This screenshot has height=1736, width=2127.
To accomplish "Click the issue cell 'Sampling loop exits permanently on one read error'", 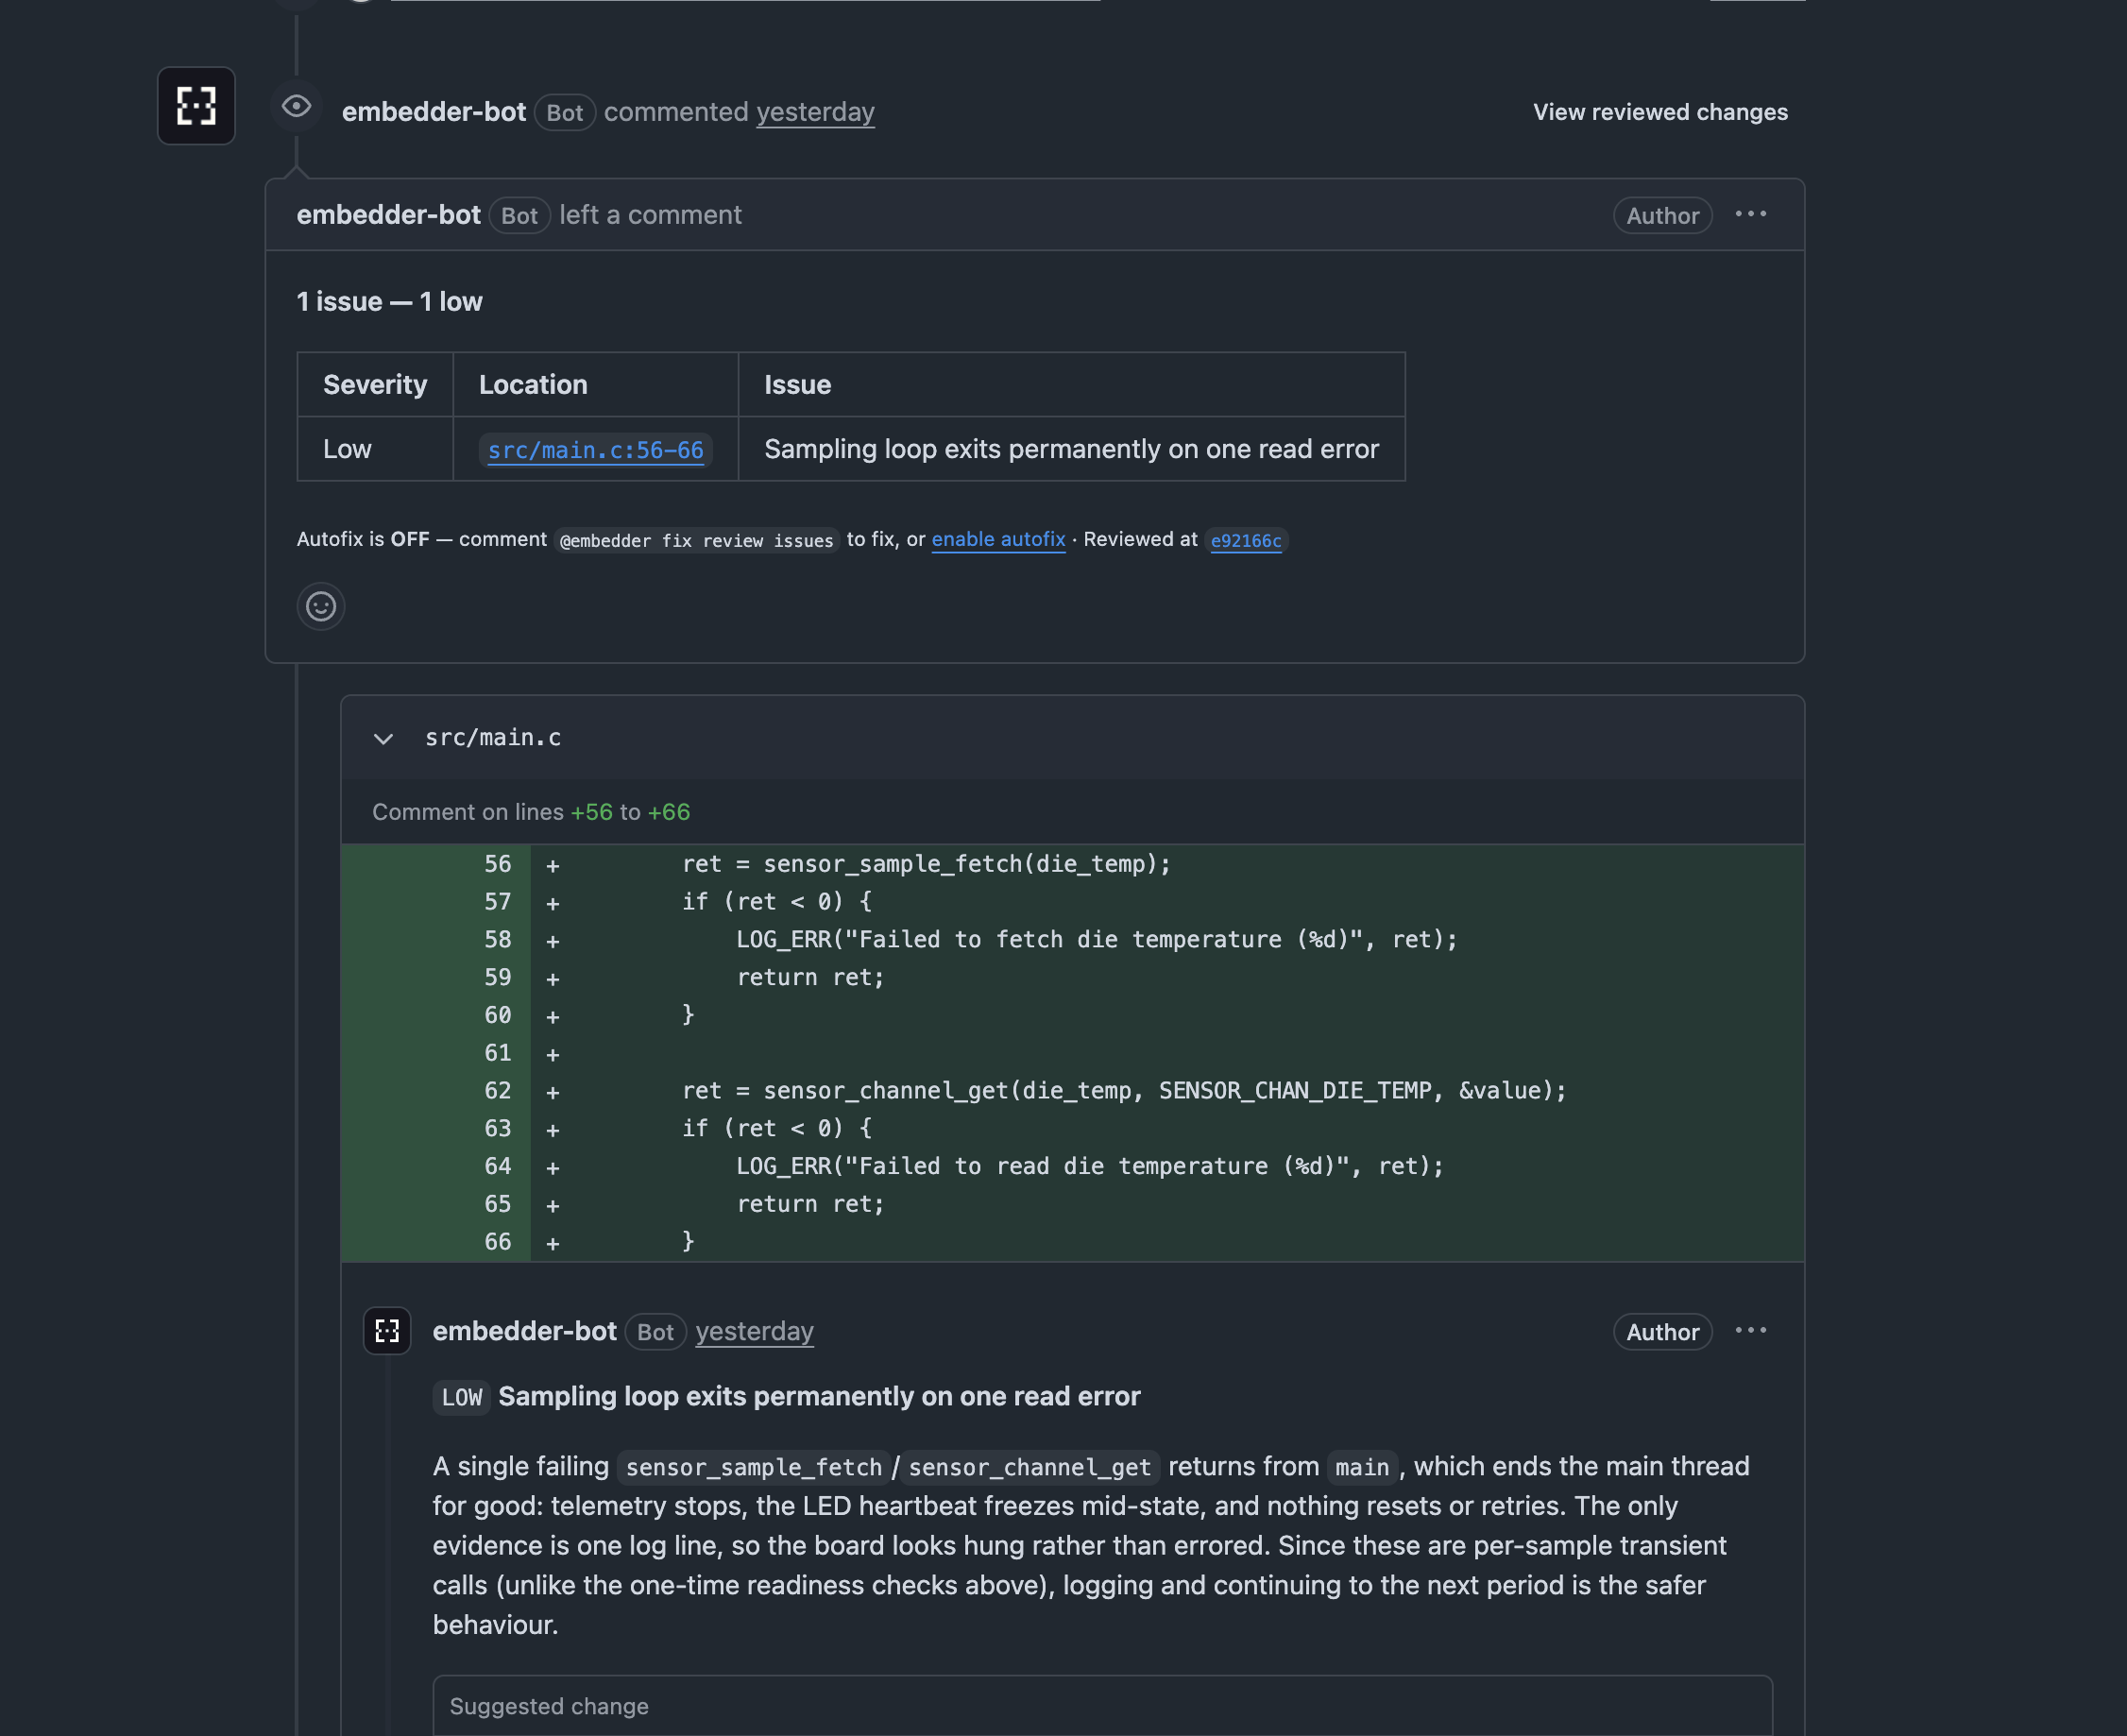I will tap(1071, 449).
